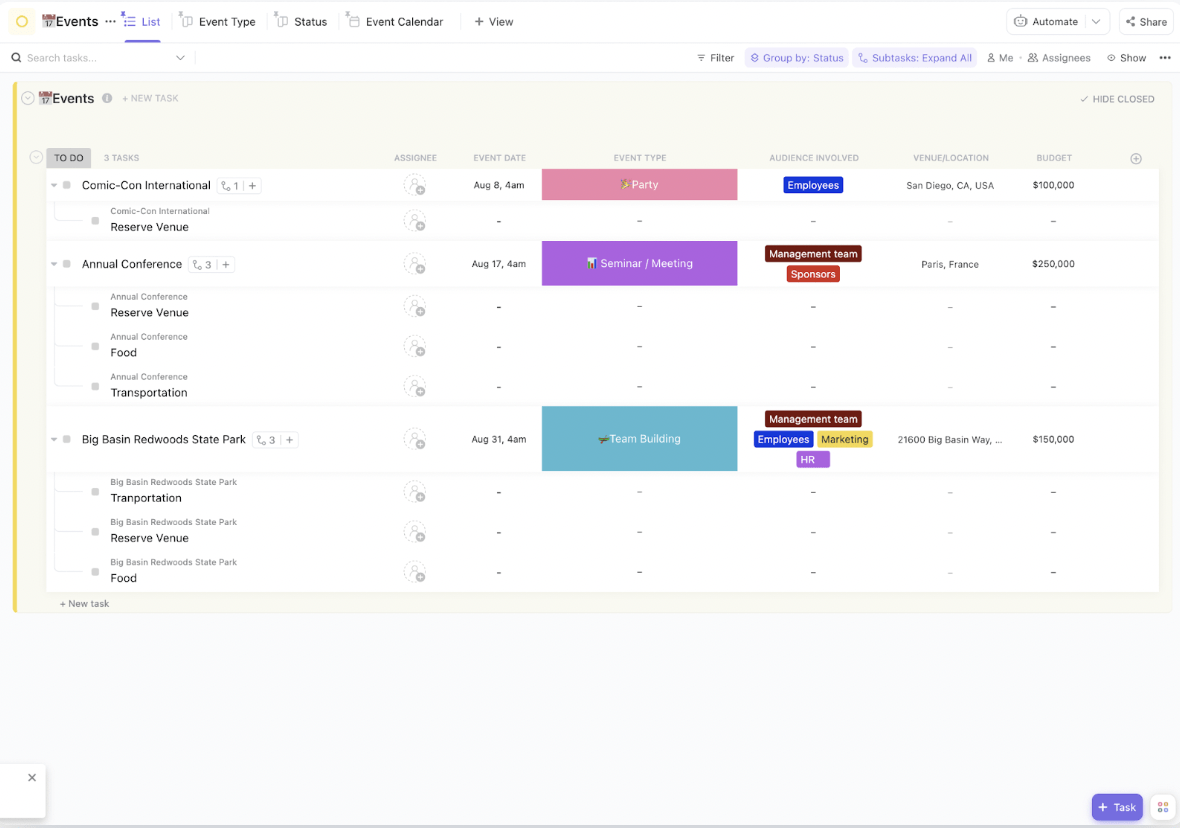Collapse Comic-Con International subtasks
Viewport: 1180px width, 828px height.
click(53, 185)
